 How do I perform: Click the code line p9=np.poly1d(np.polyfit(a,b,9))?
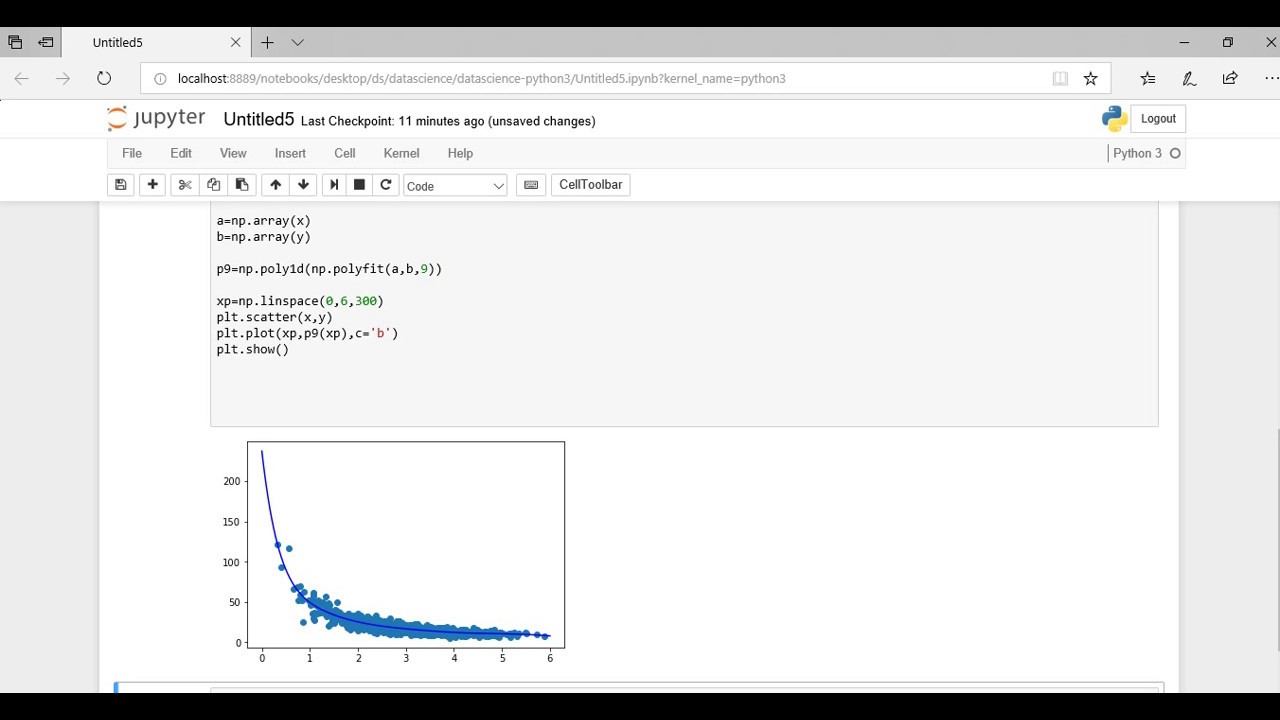click(329, 269)
